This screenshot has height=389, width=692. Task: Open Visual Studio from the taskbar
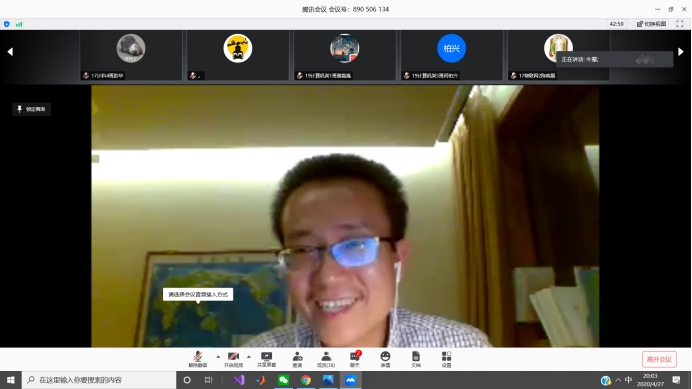239,380
